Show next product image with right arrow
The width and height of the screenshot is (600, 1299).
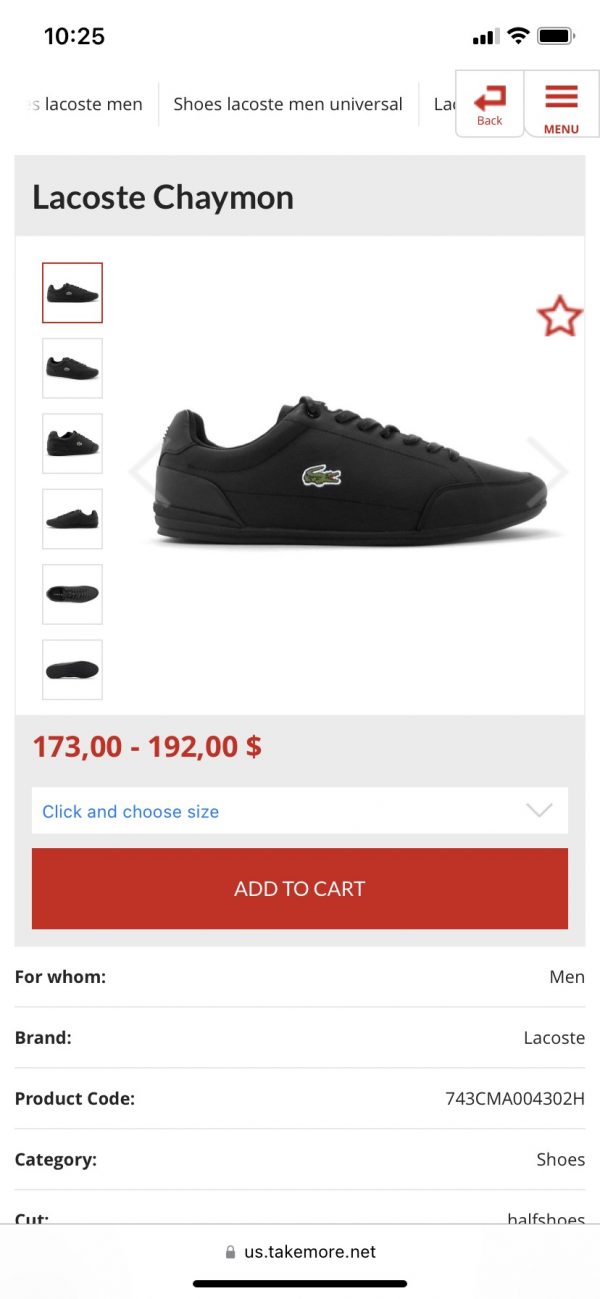548,470
